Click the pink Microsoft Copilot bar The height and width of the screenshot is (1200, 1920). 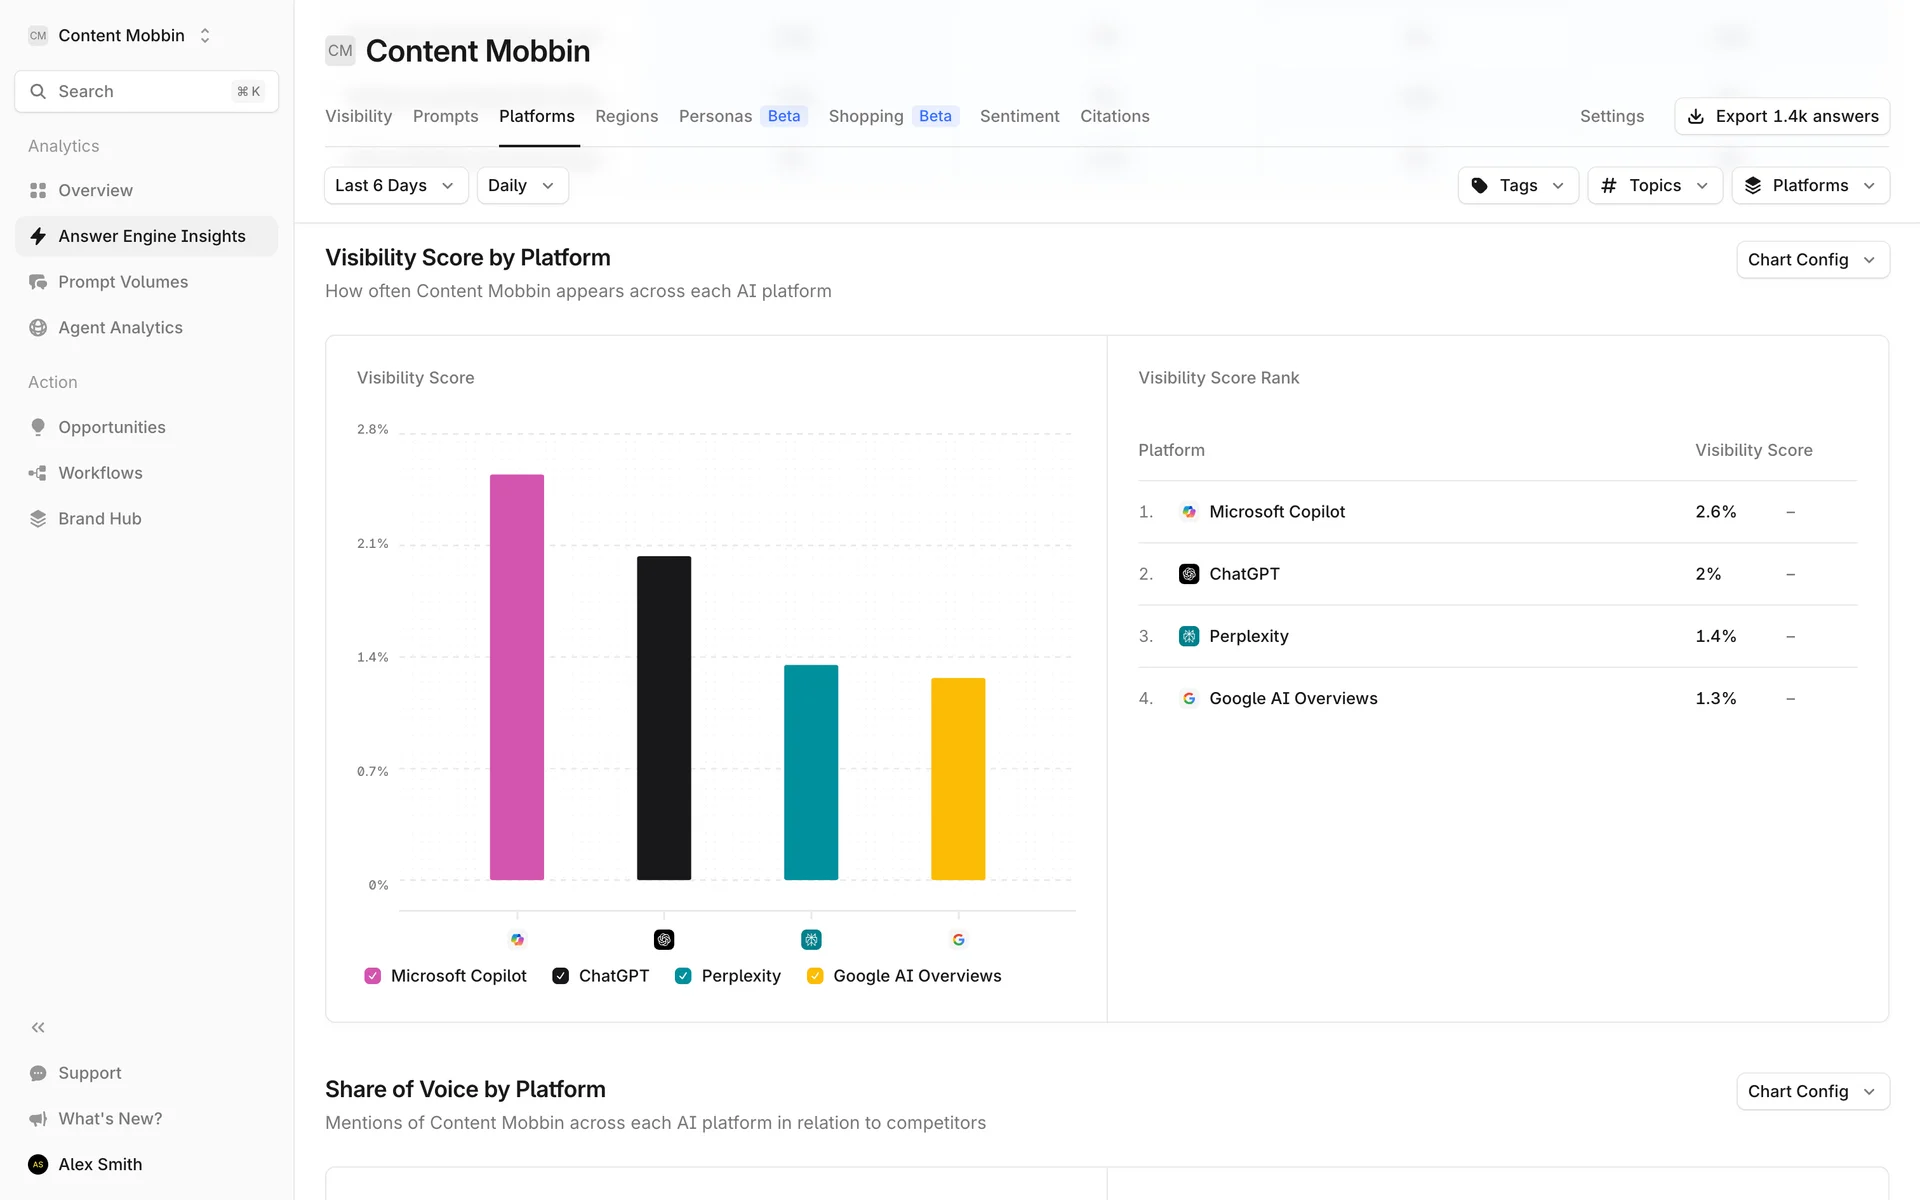coord(517,677)
